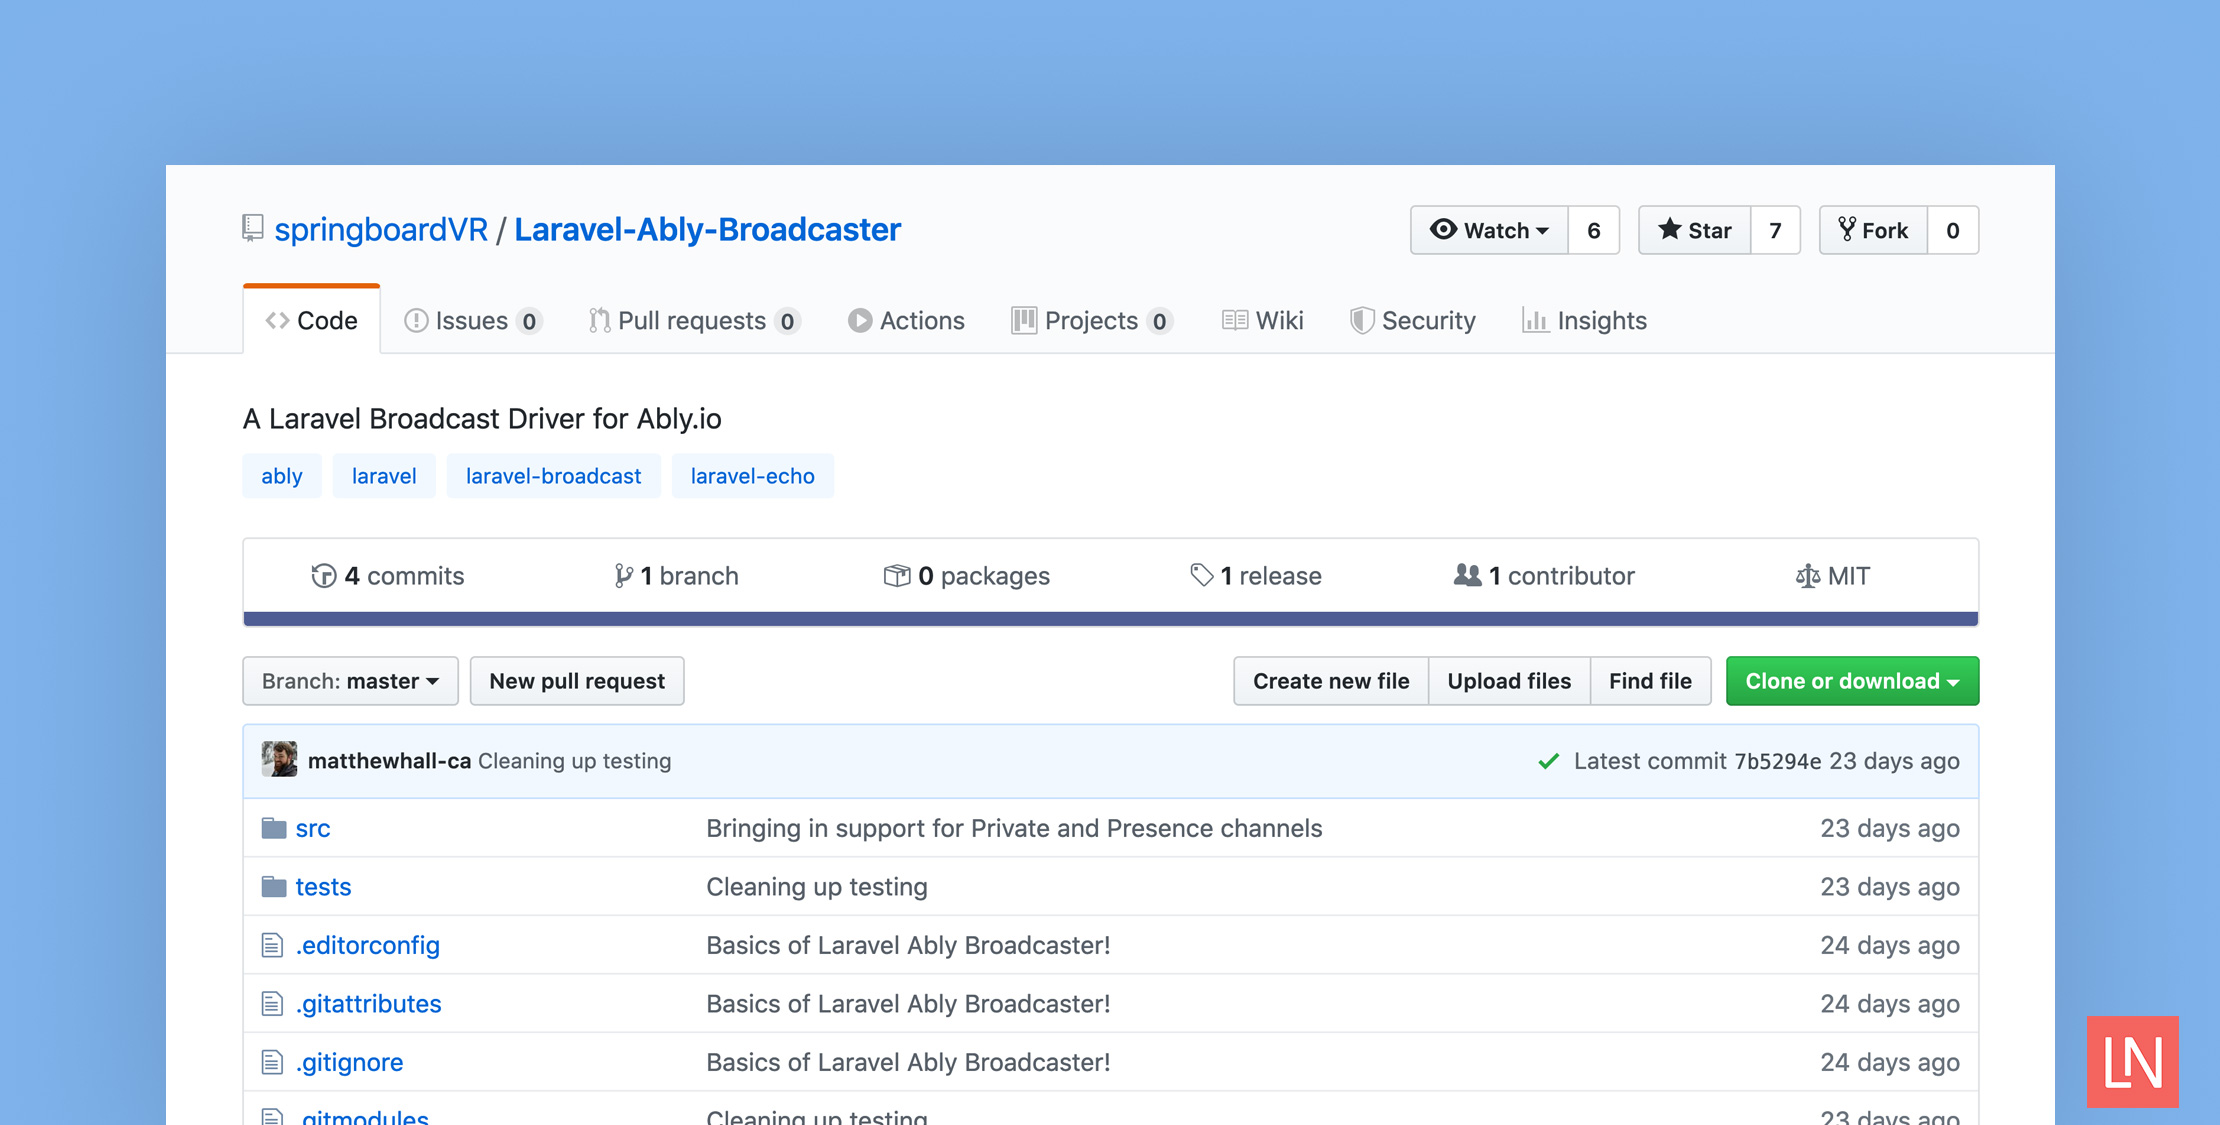Click the package box icon
Screen dimensions: 2220x1125
(897, 576)
